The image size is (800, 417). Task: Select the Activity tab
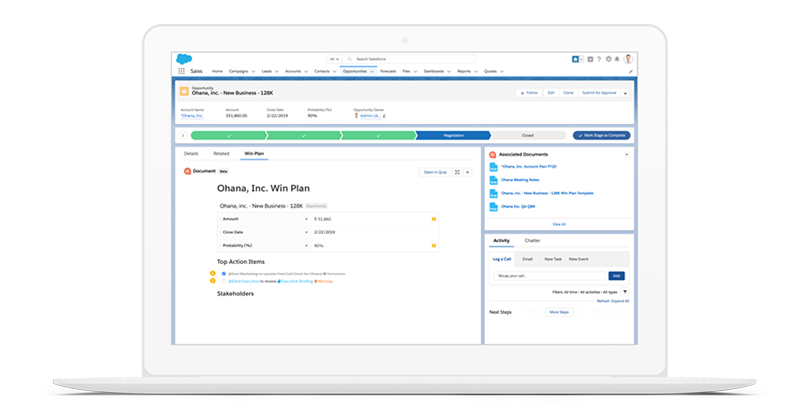tap(501, 240)
